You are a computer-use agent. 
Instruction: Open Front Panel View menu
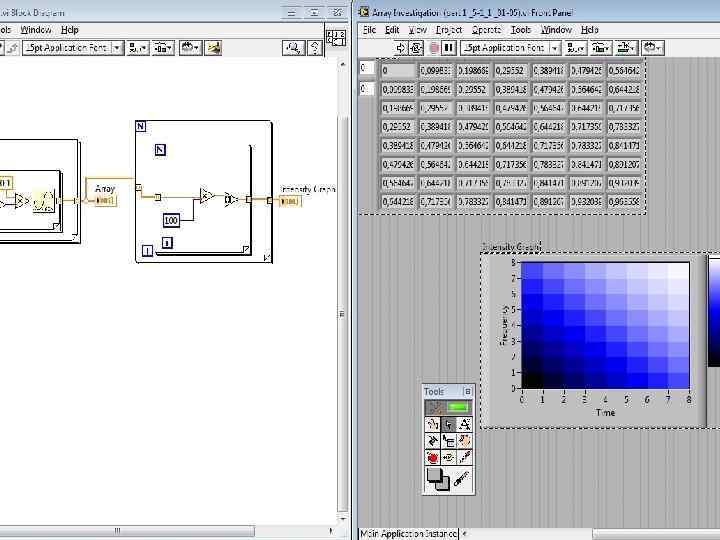tap(417, 30)
